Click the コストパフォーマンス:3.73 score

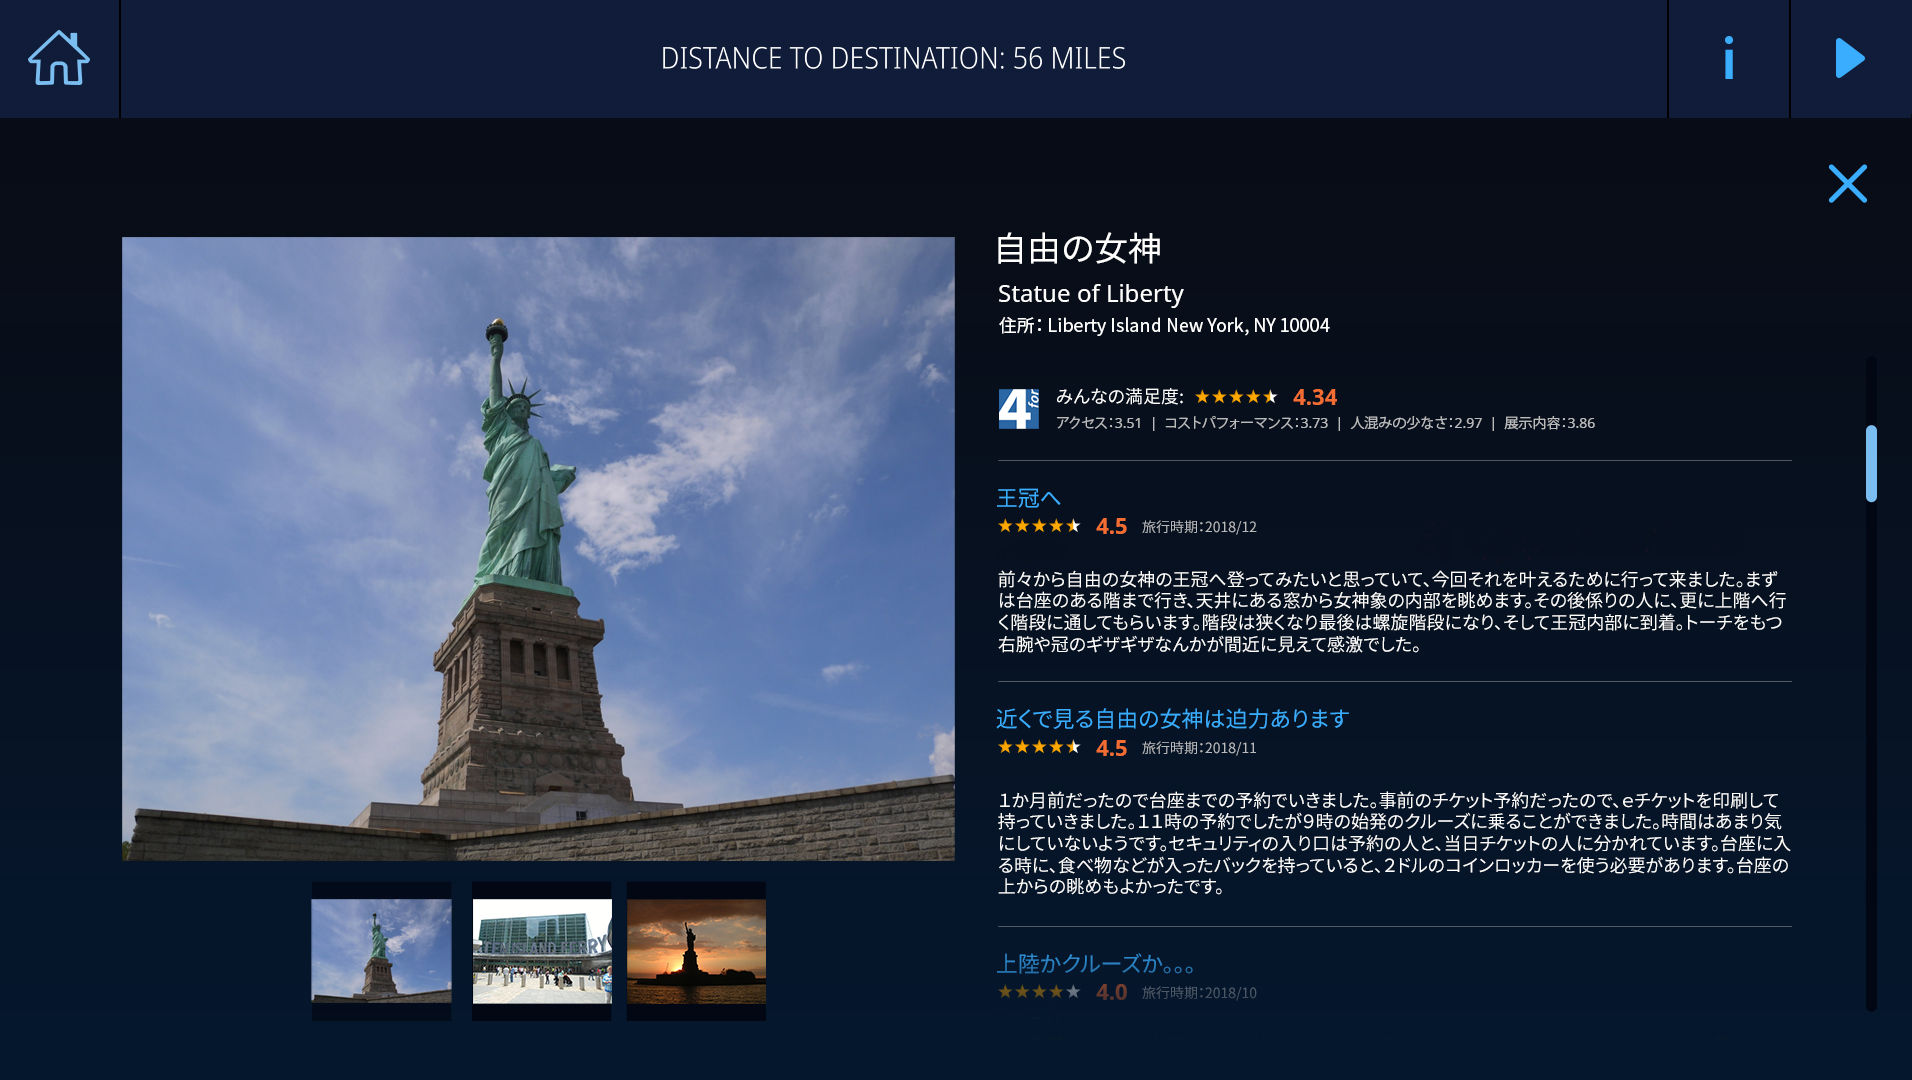1245,423
